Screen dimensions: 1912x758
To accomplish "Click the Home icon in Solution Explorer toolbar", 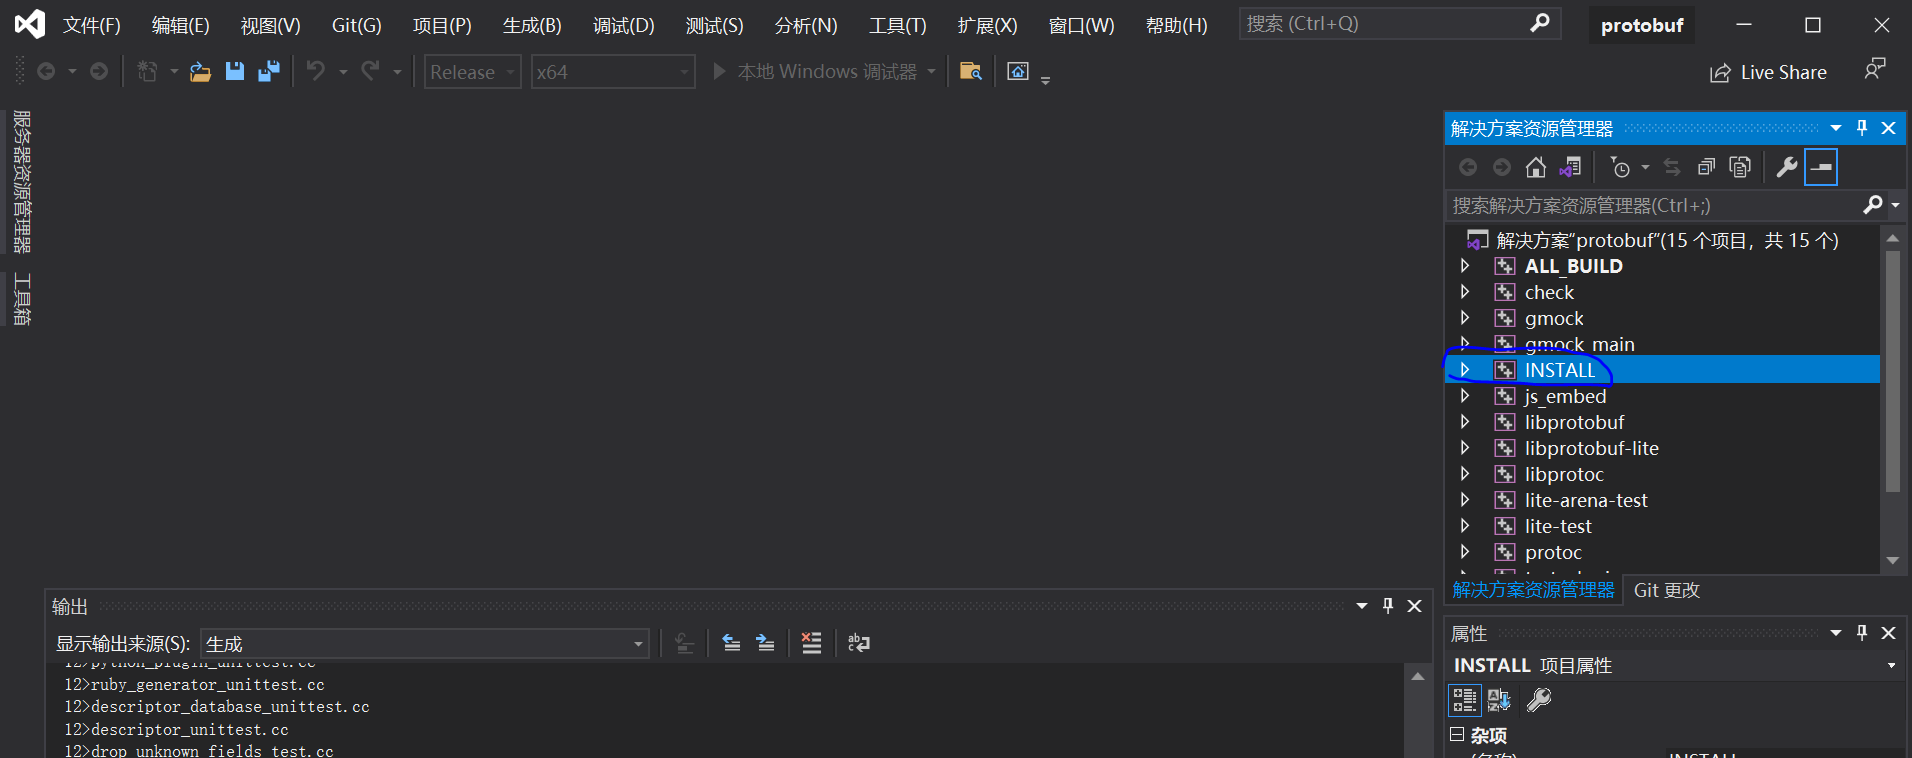I will point(1536,167).
